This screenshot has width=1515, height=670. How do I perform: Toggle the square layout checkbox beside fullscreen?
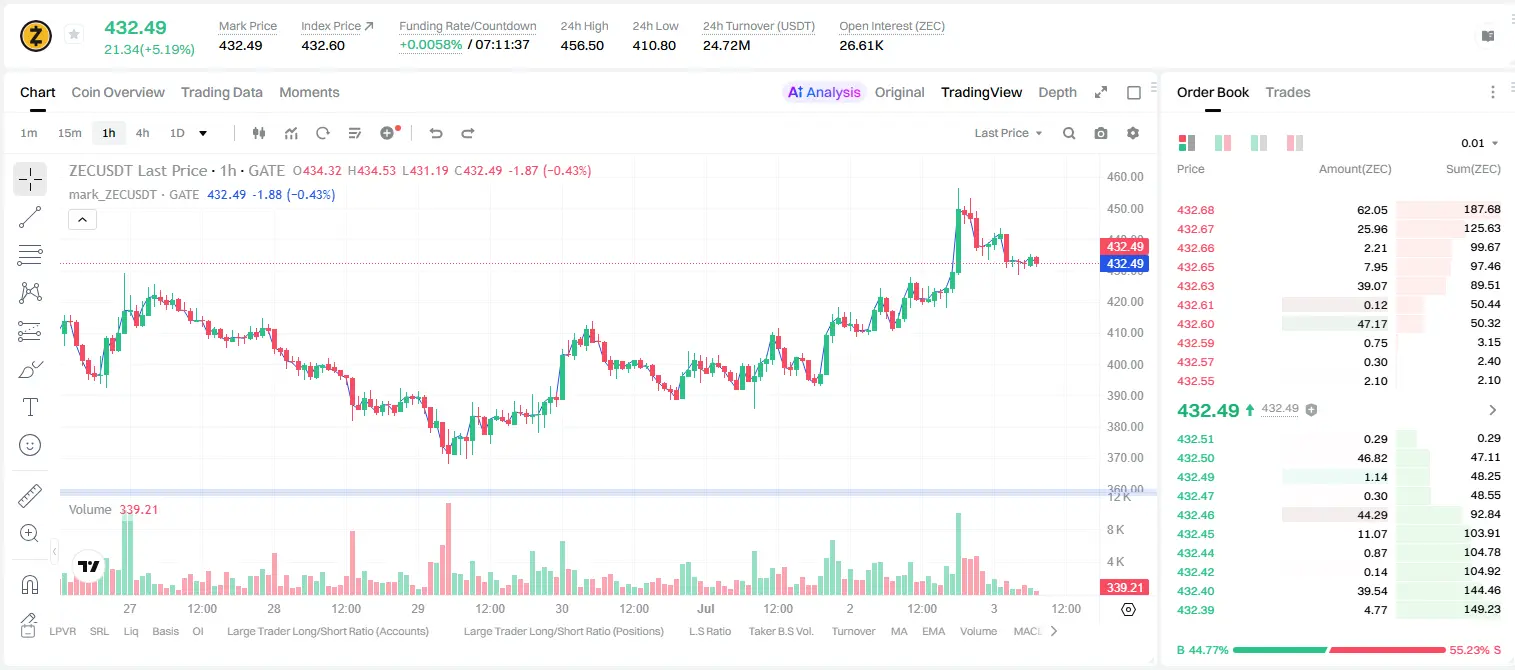point(1134,92)
